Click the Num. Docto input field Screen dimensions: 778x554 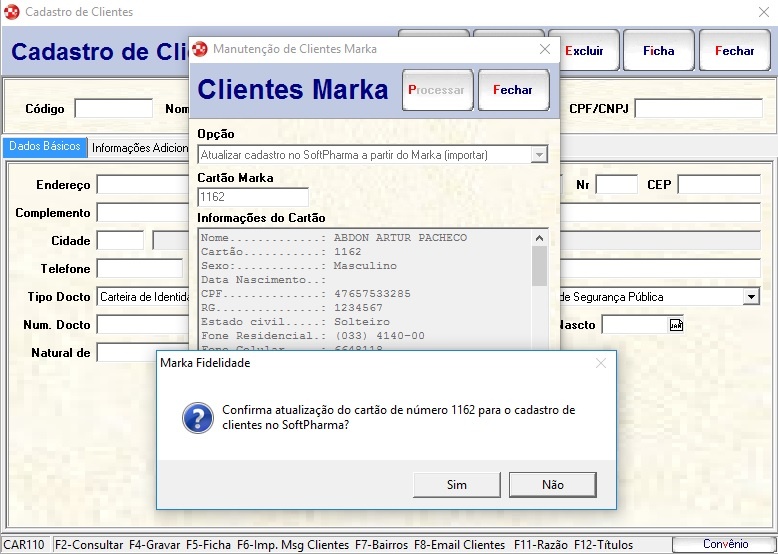(x=143, y=325)
